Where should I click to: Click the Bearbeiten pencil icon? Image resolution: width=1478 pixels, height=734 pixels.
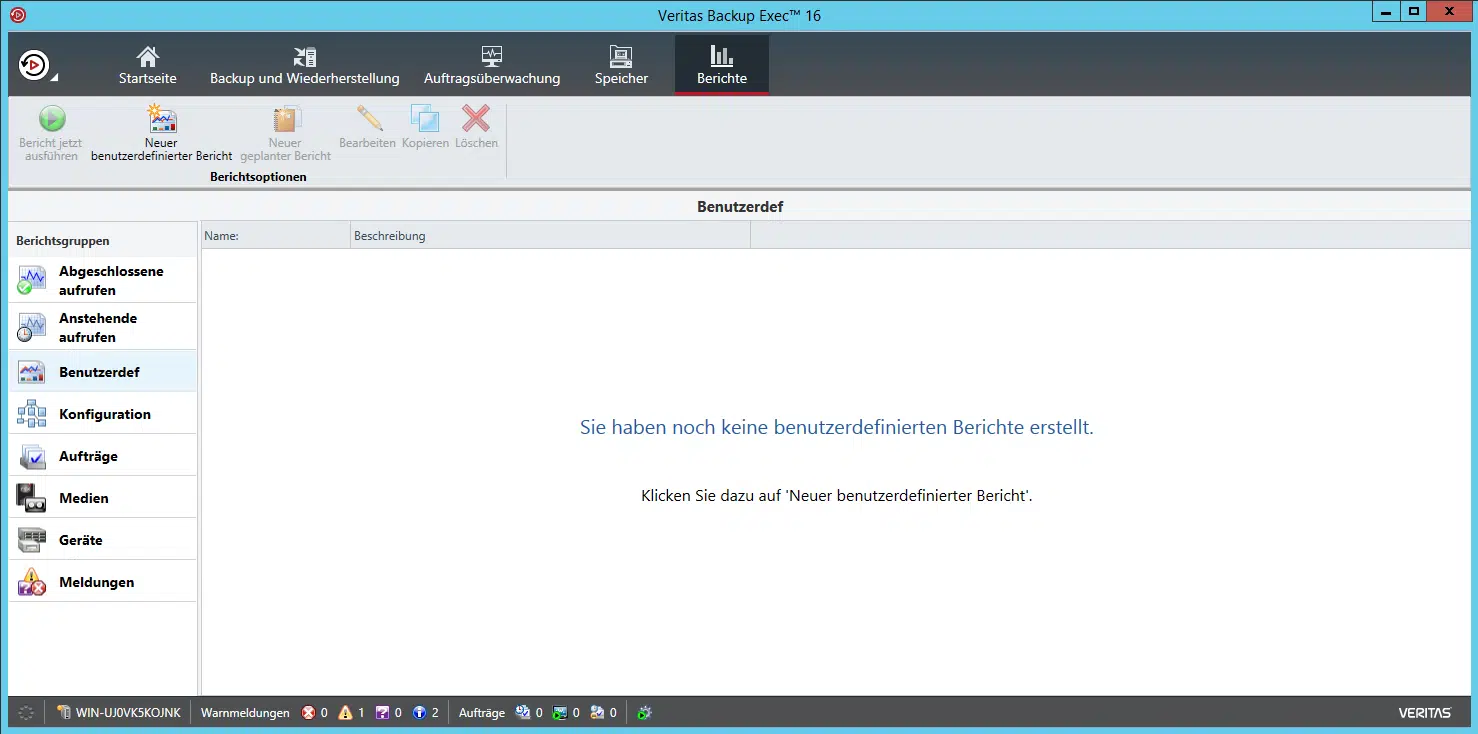[x=370, y=119]
